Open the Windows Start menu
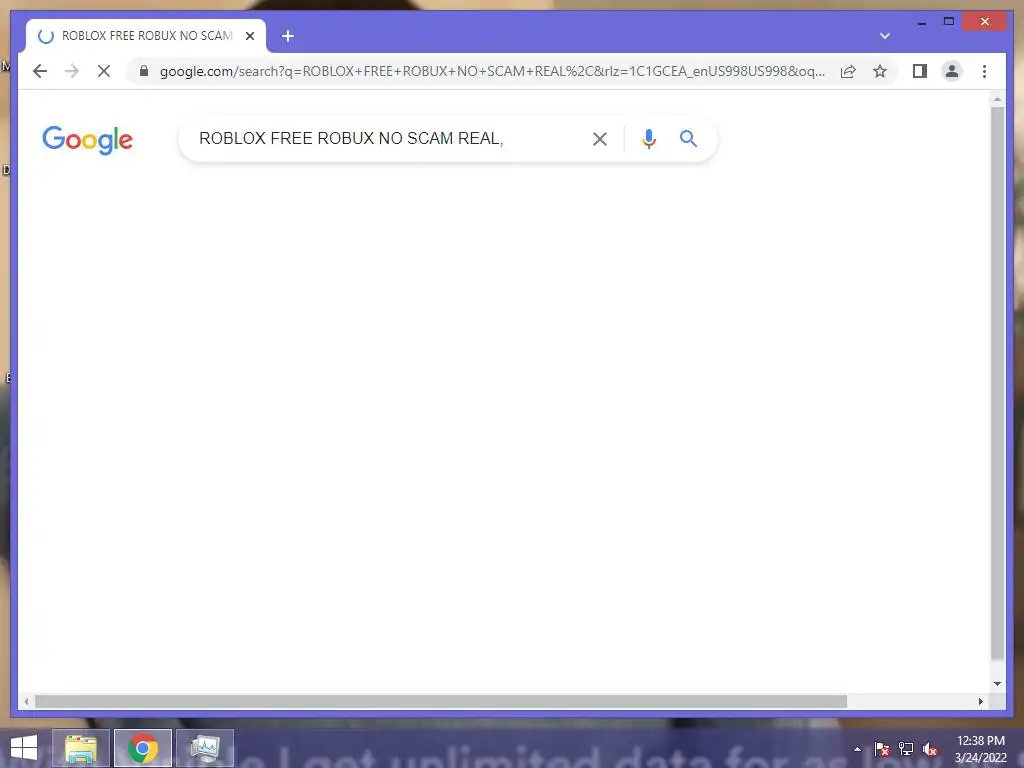Image resolution: width=1024 pixels, height=768 pixels. click(24, 748)
